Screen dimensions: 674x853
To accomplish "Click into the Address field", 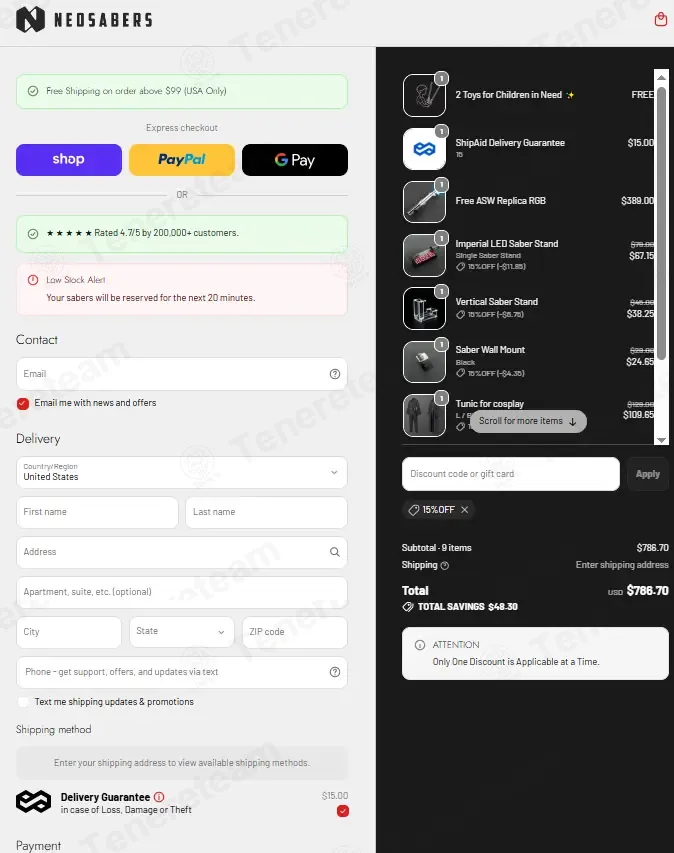I will click(x=182, y=552).
